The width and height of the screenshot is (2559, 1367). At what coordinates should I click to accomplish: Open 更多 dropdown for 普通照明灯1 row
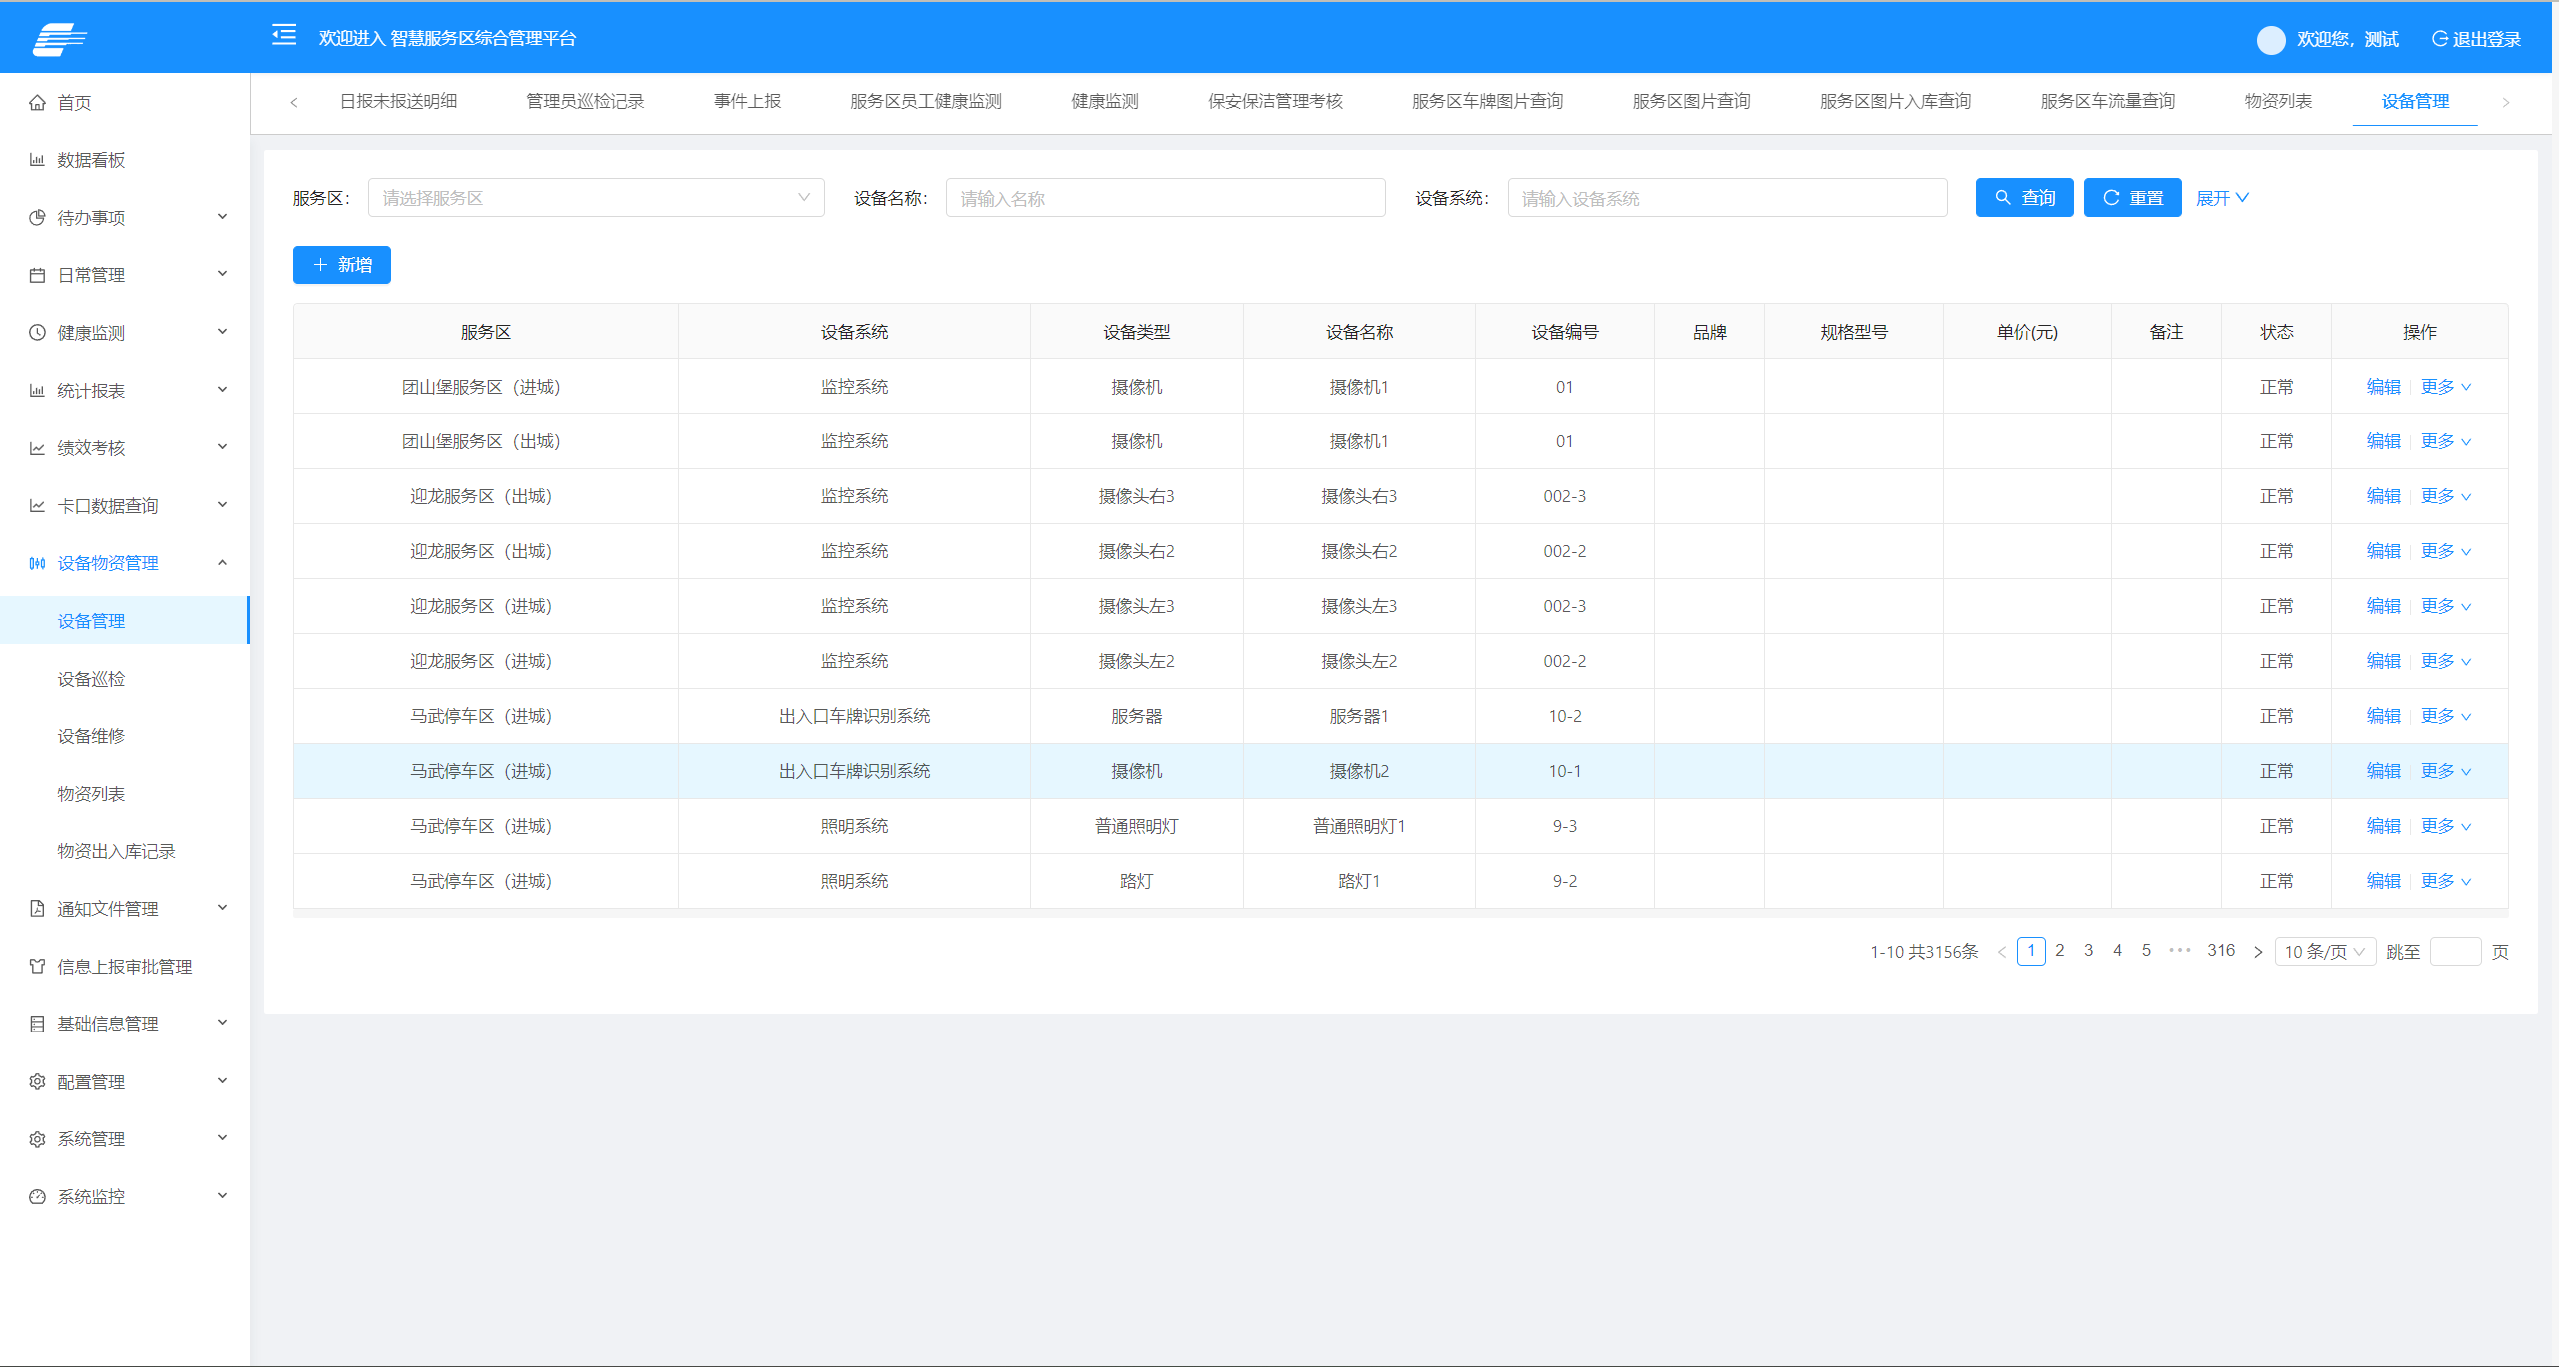tap(2446, 826)
